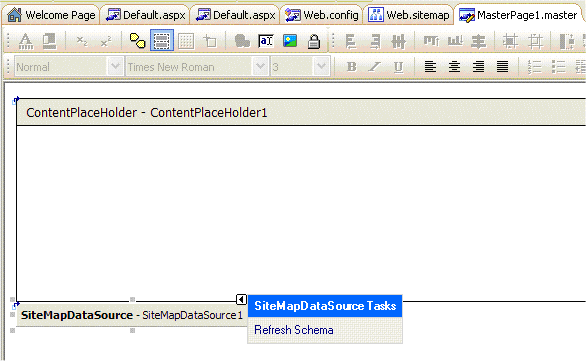Open the Normal block format dropdown
This screenshot has width=586, height=361.
click(x=115, y=67)
